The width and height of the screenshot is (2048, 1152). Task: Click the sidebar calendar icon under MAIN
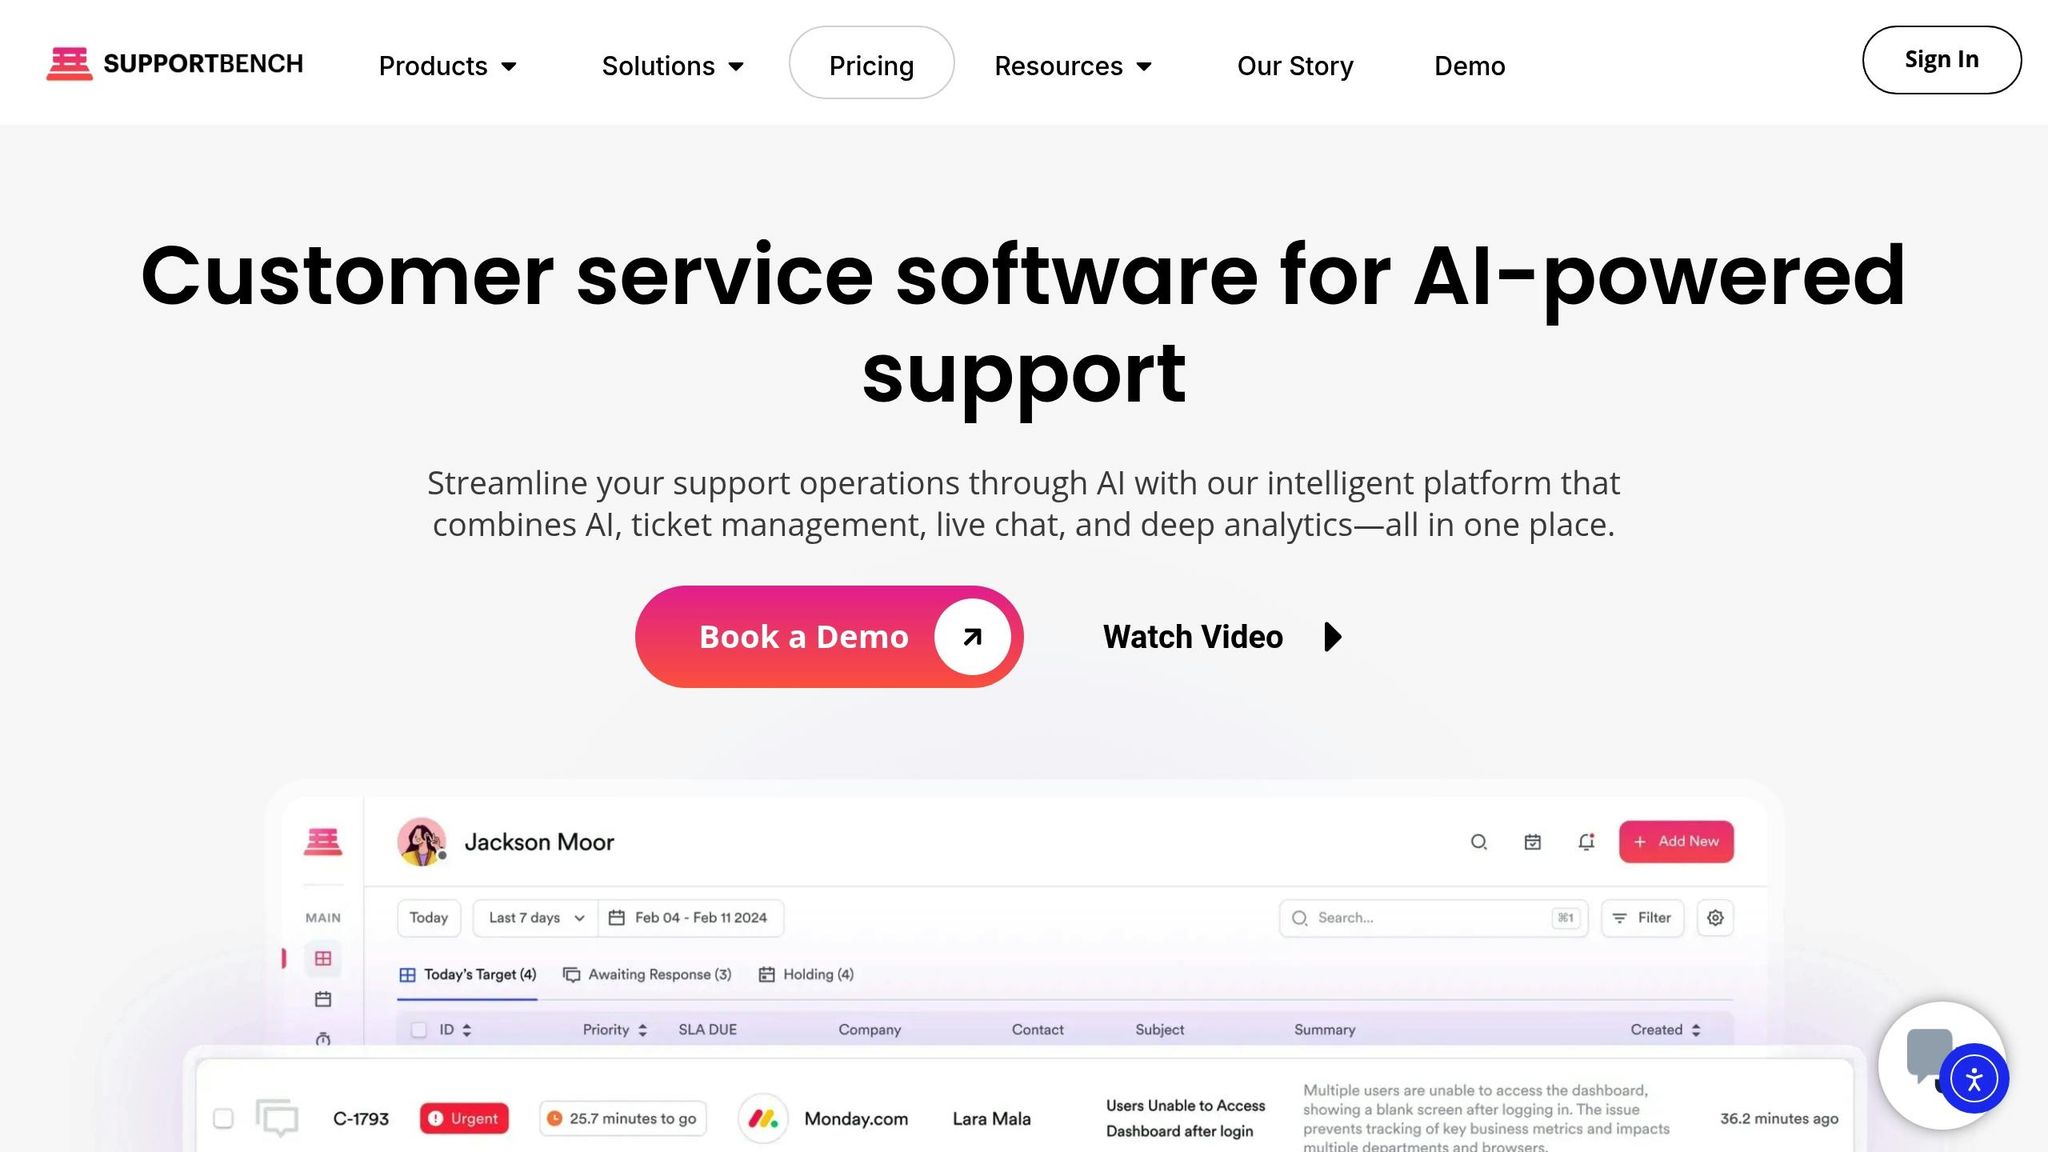[x=323, y=999]
